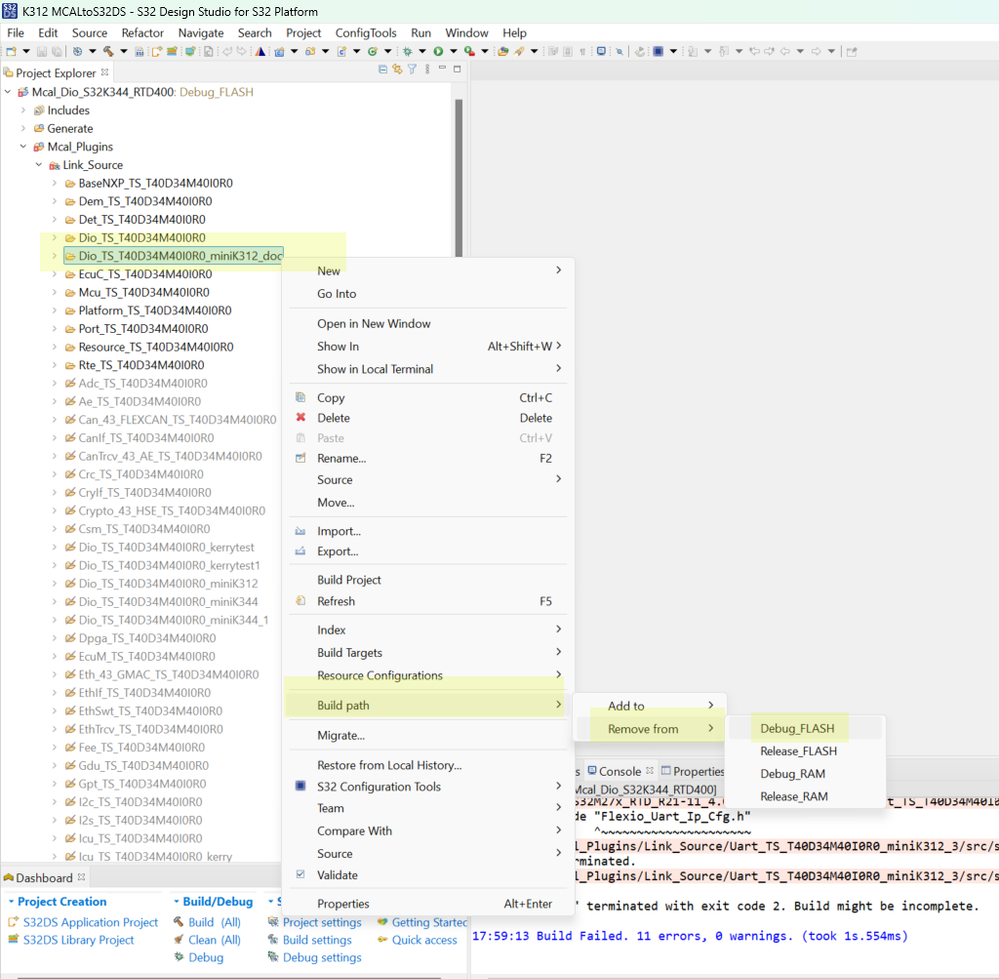Close the Dashboard tab
Image resolution: width=999 pixels, height=979 pixels.
82,877
